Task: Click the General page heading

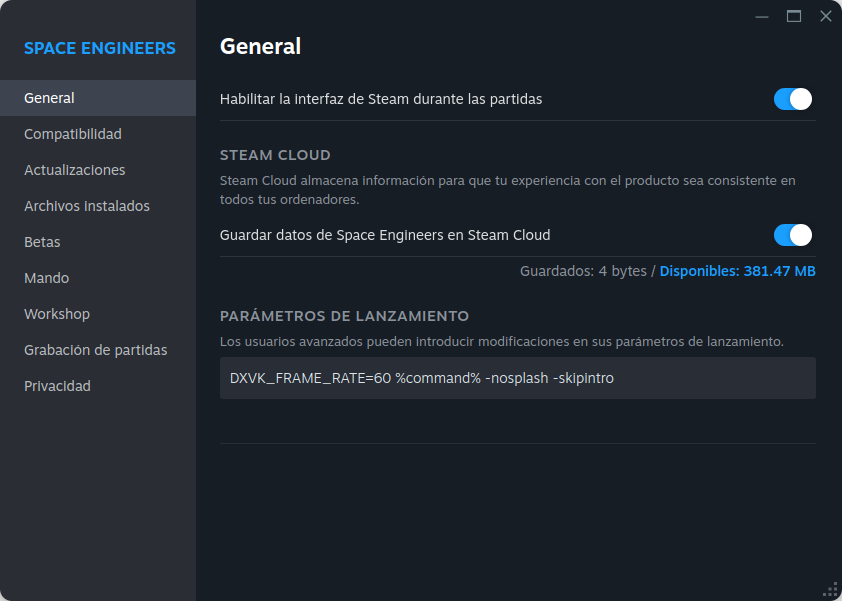Action: [260, 46]
